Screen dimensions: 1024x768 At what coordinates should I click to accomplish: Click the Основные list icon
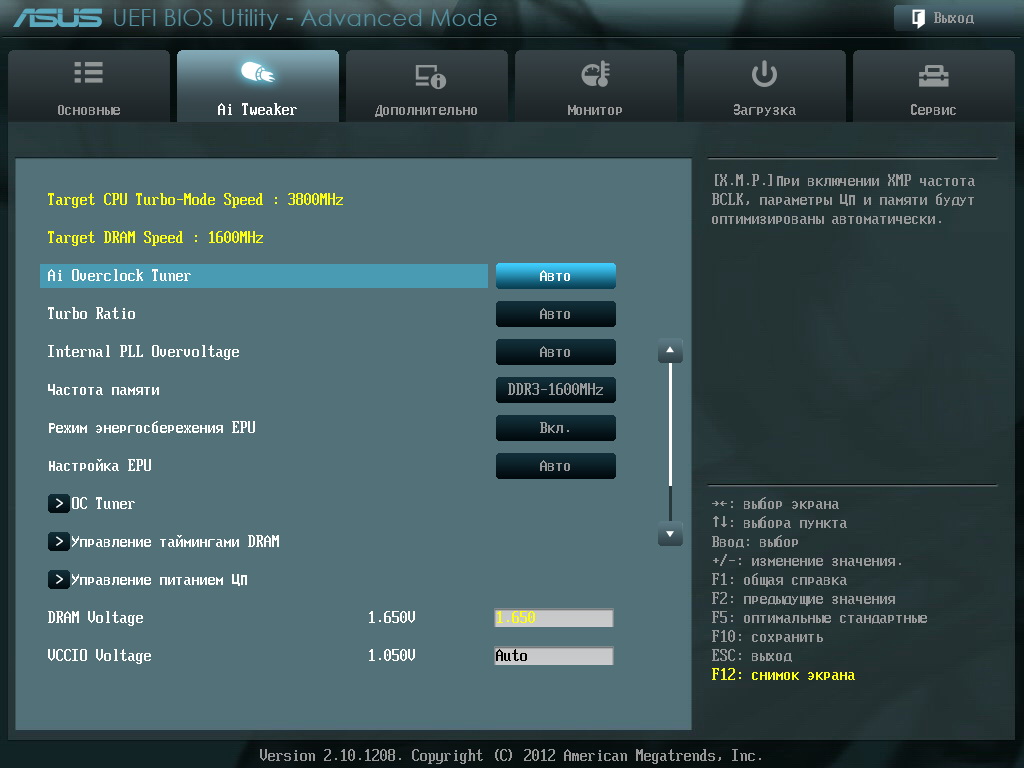(x=88, y=72)
